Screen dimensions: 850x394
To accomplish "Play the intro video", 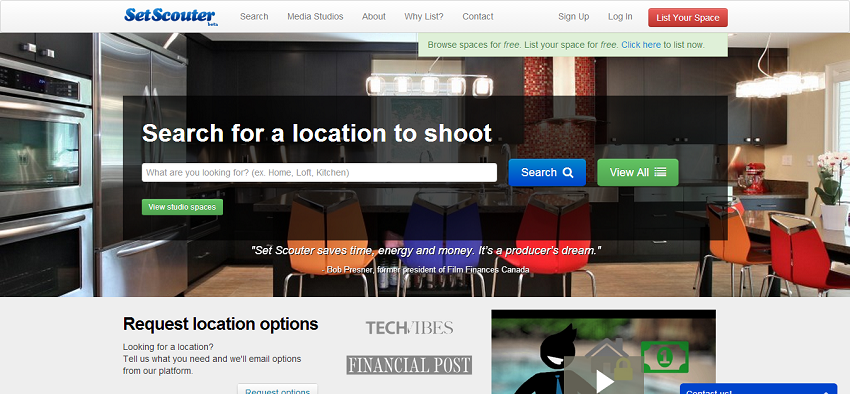I will pyautogui.click(x=604, y=381).
